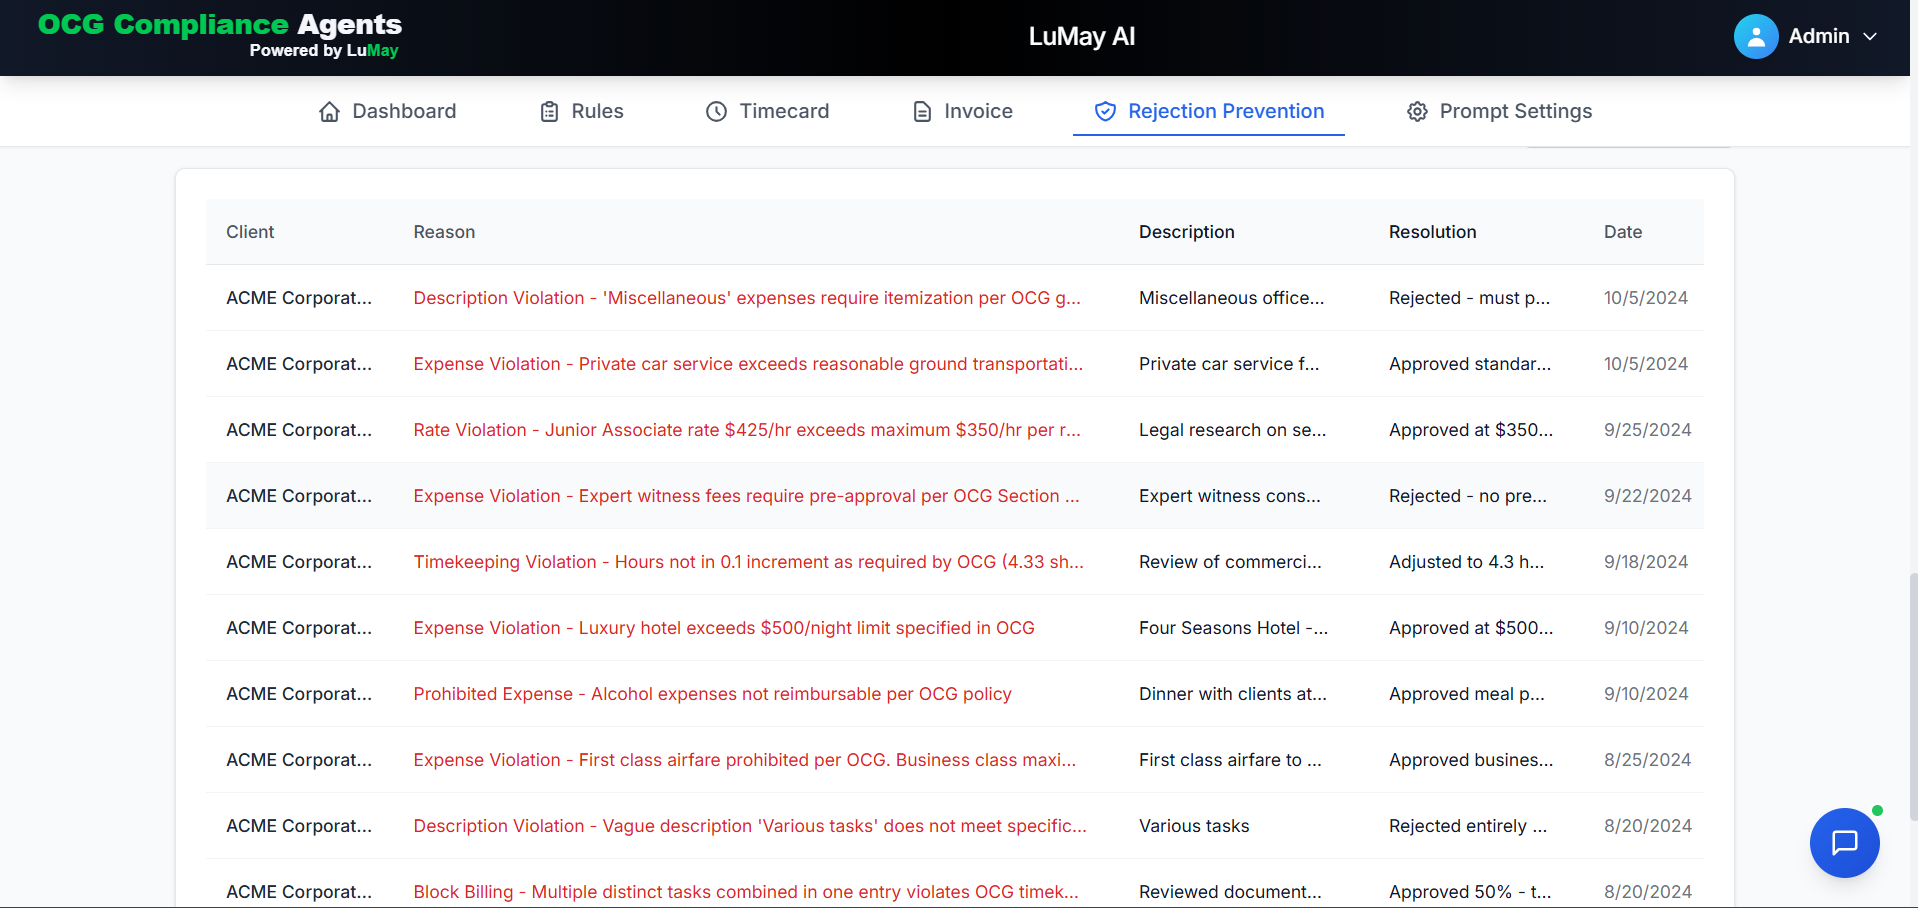Click 'Miscellaneous office...' description cell
Image resolution: width=1918 pixels, height=908 pixels.
(x=1231, y=298)
